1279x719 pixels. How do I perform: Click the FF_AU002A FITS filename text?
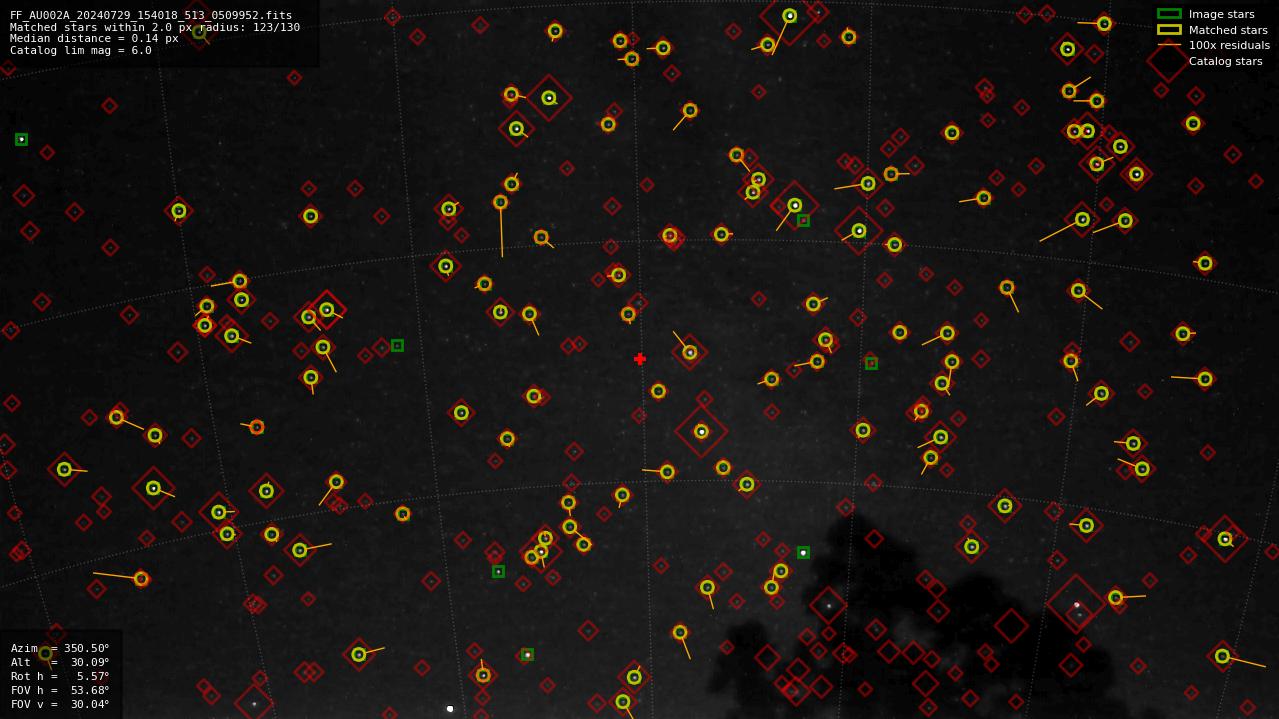151,15
